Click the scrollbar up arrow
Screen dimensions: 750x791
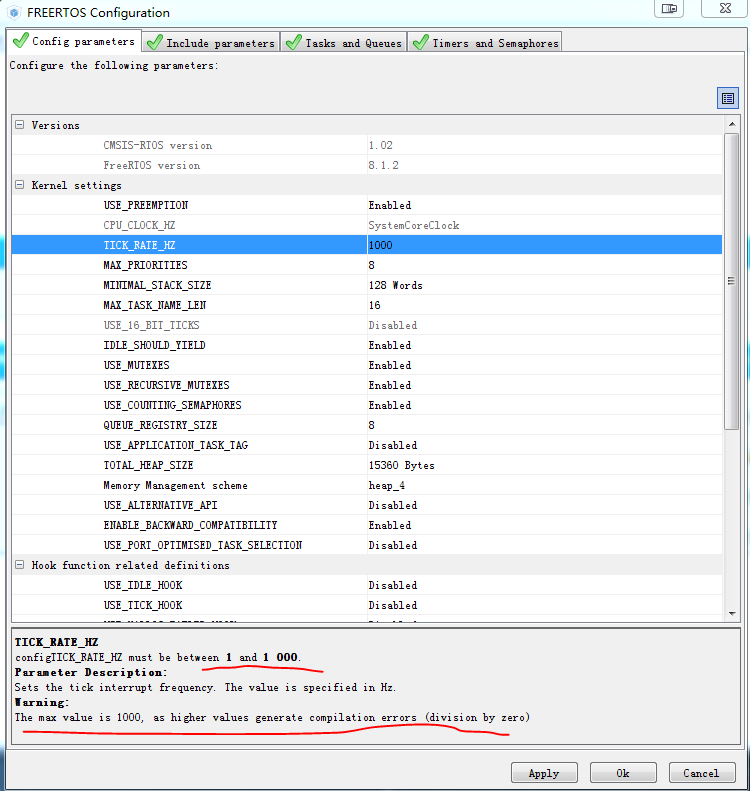tap(732, 124)
